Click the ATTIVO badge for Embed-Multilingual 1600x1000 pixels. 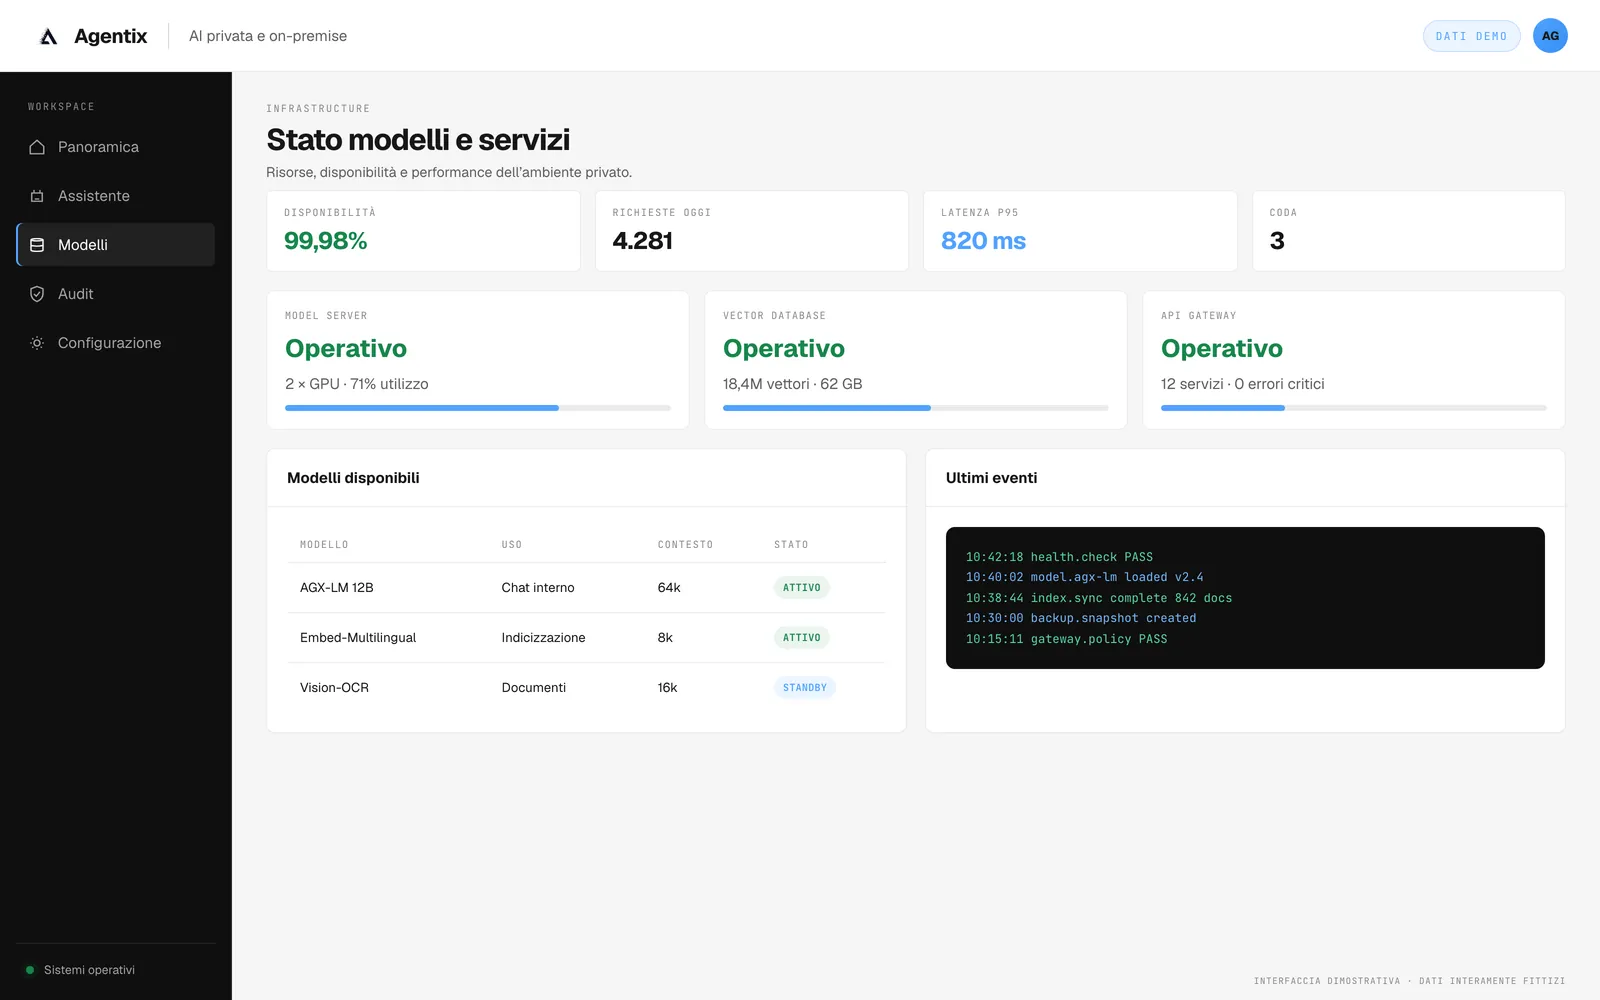click(x=801, y=638)
